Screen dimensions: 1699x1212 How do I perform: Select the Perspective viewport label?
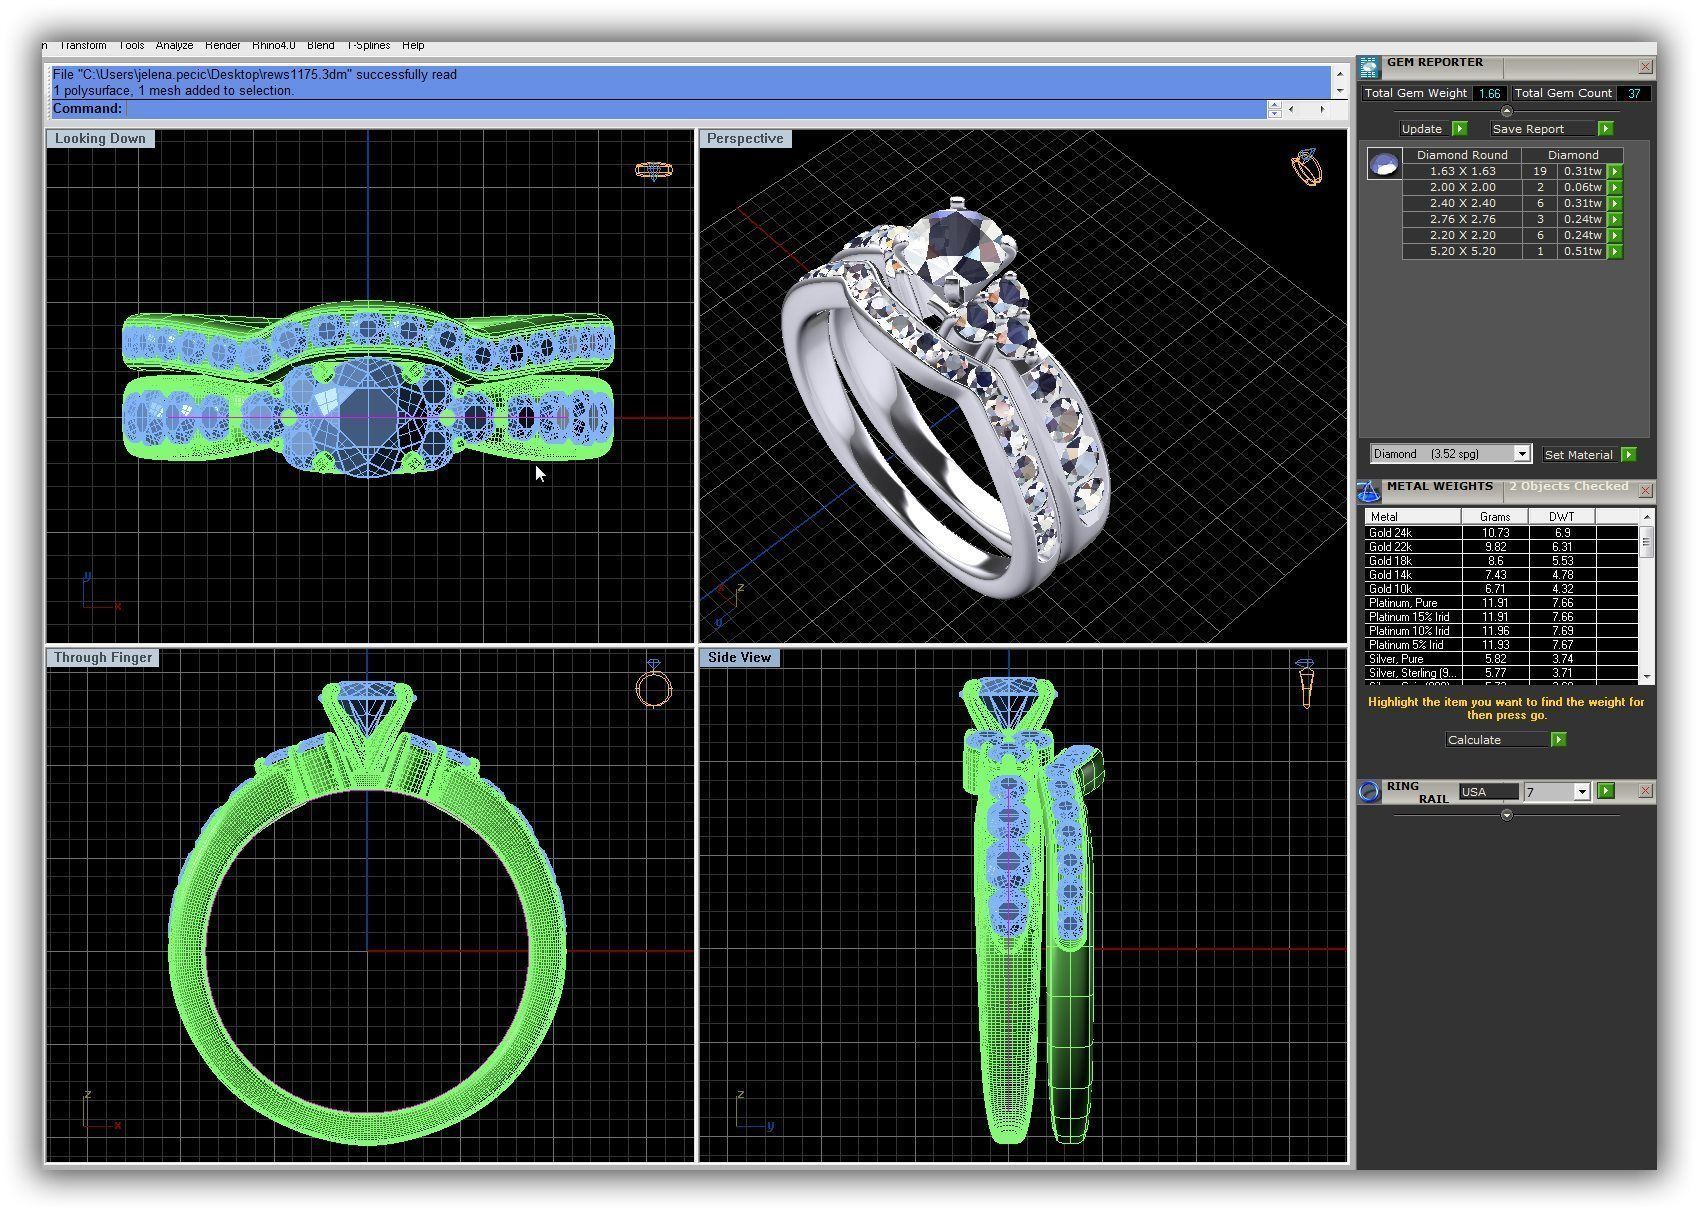(x=745, y=139)
